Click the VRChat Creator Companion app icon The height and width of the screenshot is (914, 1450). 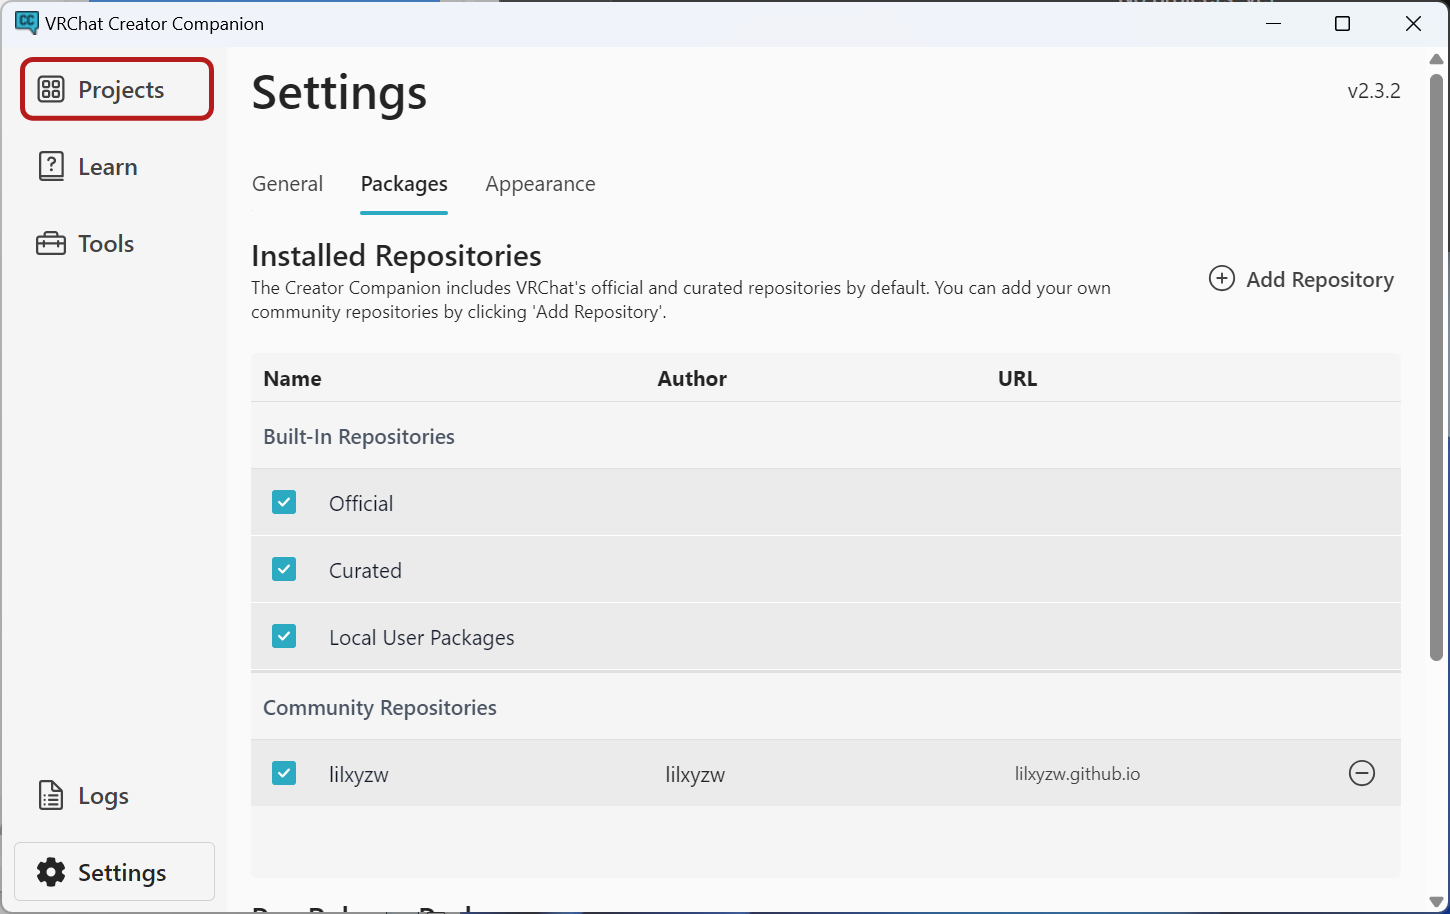click(x=27, y=23)
